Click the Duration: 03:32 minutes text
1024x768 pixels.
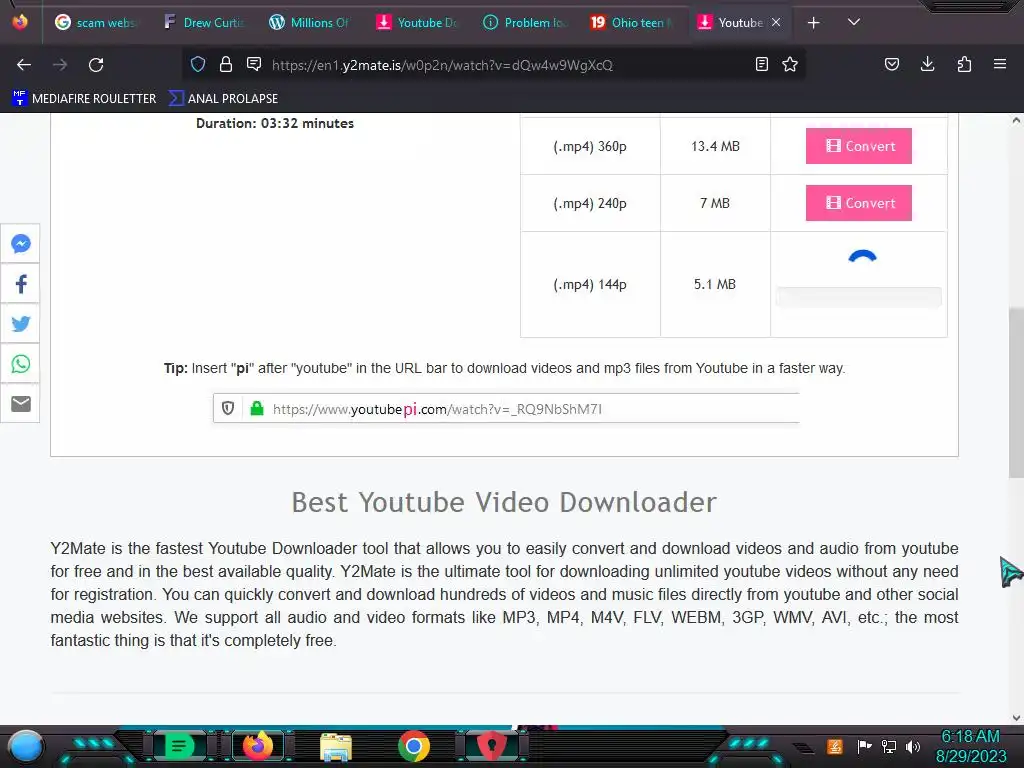click(275, 123)
